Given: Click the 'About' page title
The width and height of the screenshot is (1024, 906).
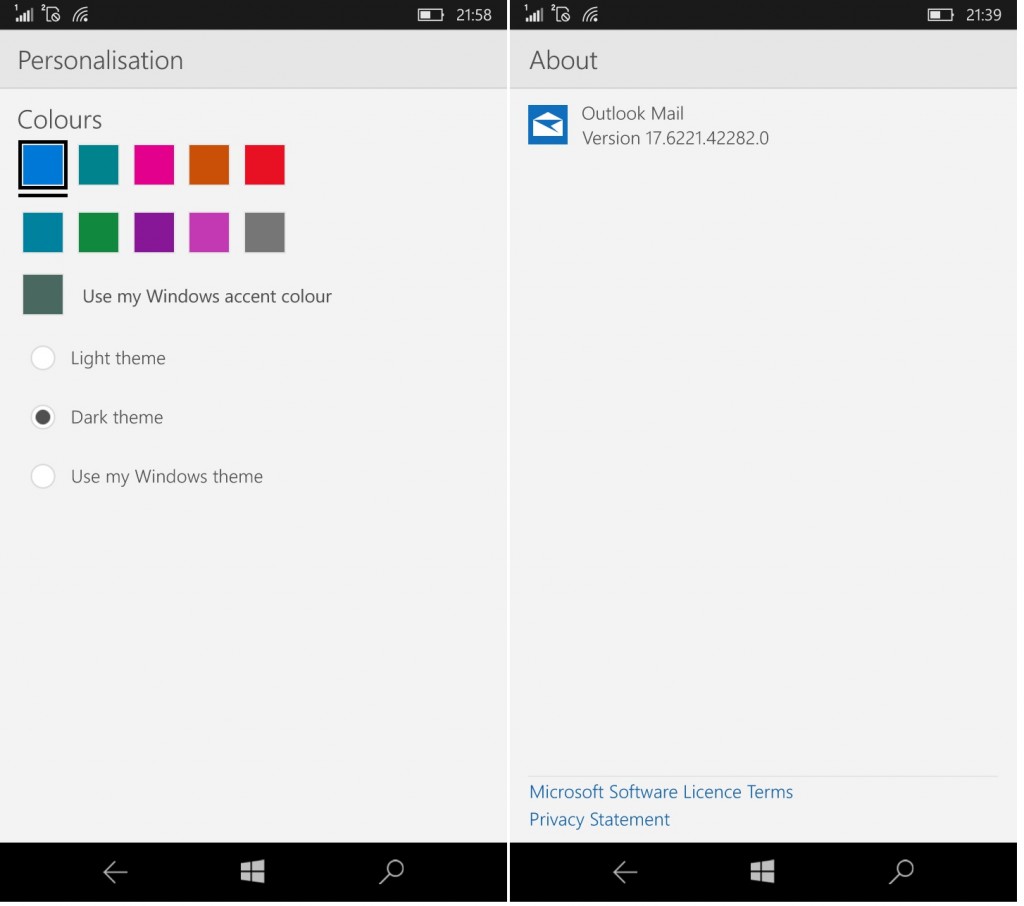Looking at the screenshot, I should click(564, 61).
